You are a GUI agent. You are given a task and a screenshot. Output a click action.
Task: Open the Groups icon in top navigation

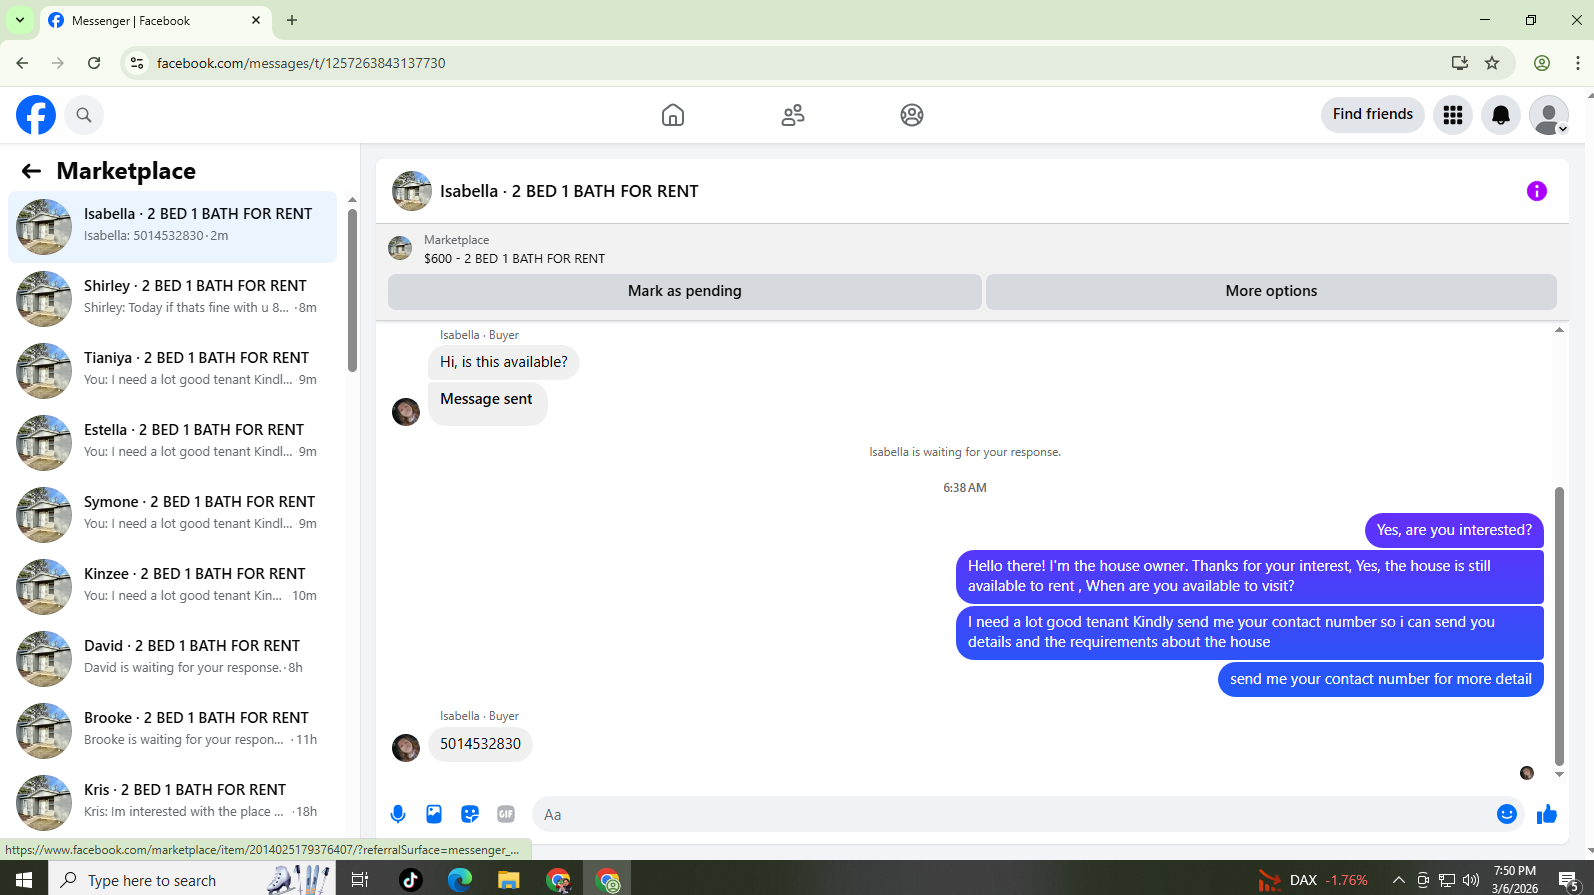pos(912,115)
